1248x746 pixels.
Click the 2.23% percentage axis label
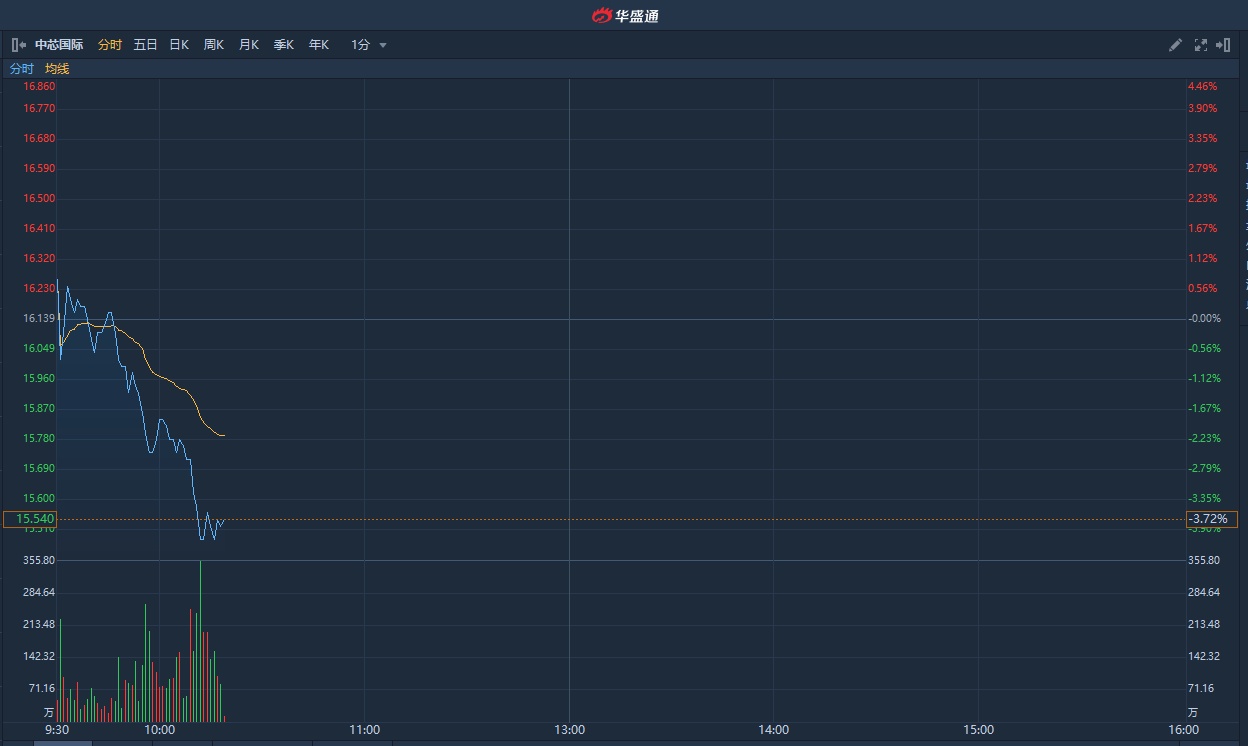(1203, 198)
